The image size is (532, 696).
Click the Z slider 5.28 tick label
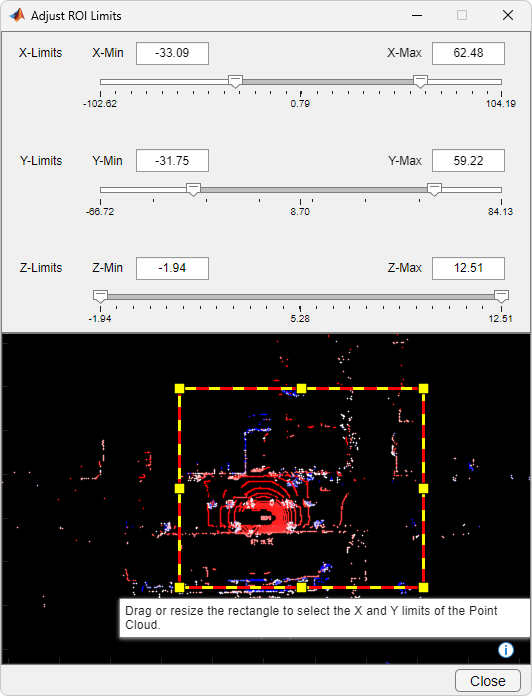(300, 319)
